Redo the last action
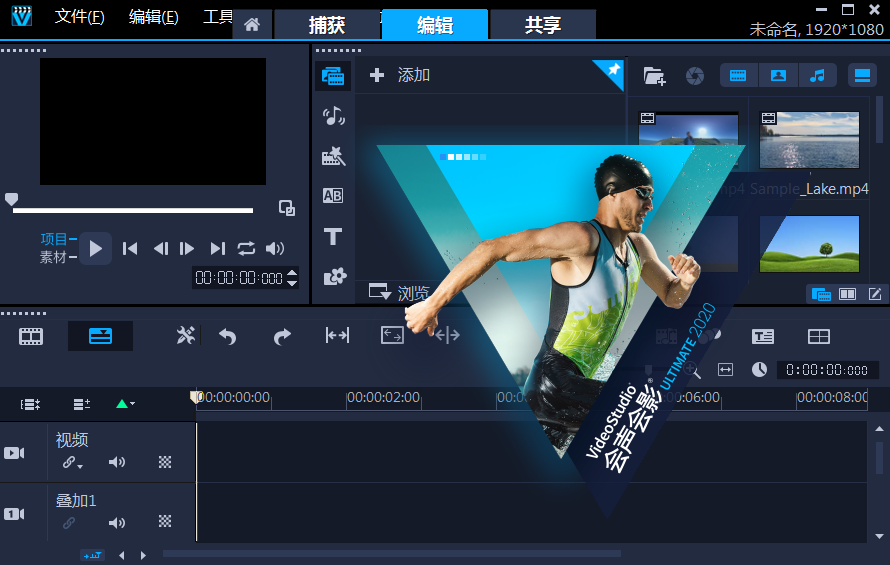 [x=282, y=336]
